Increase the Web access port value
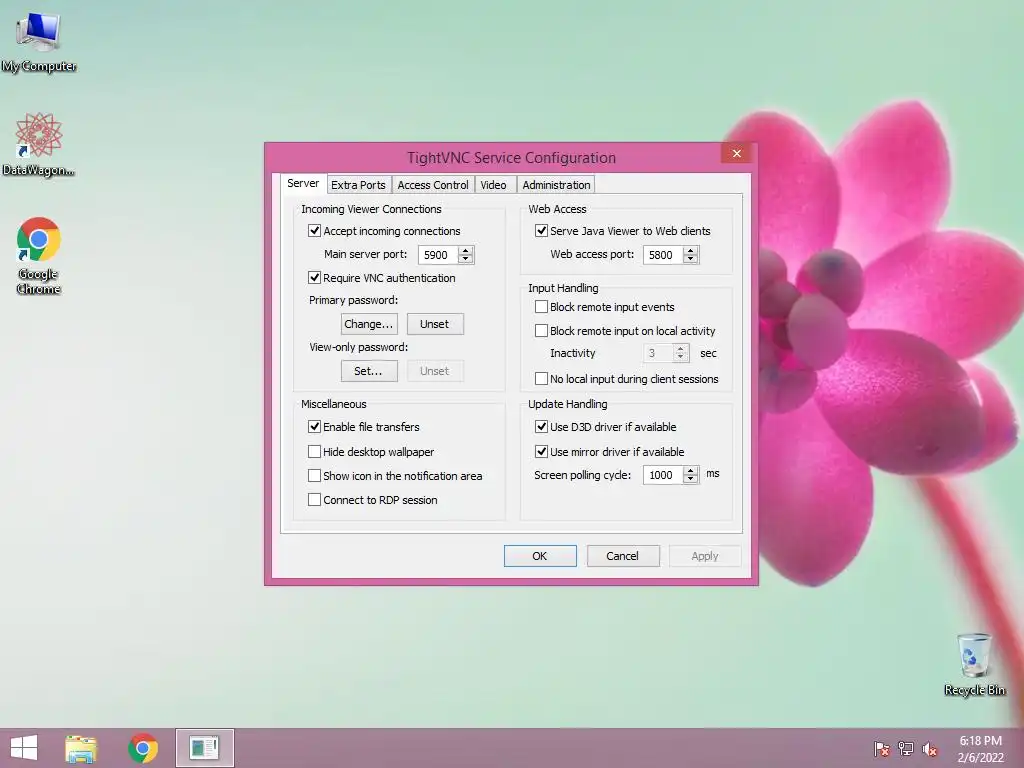 click(x=690, y=251)
